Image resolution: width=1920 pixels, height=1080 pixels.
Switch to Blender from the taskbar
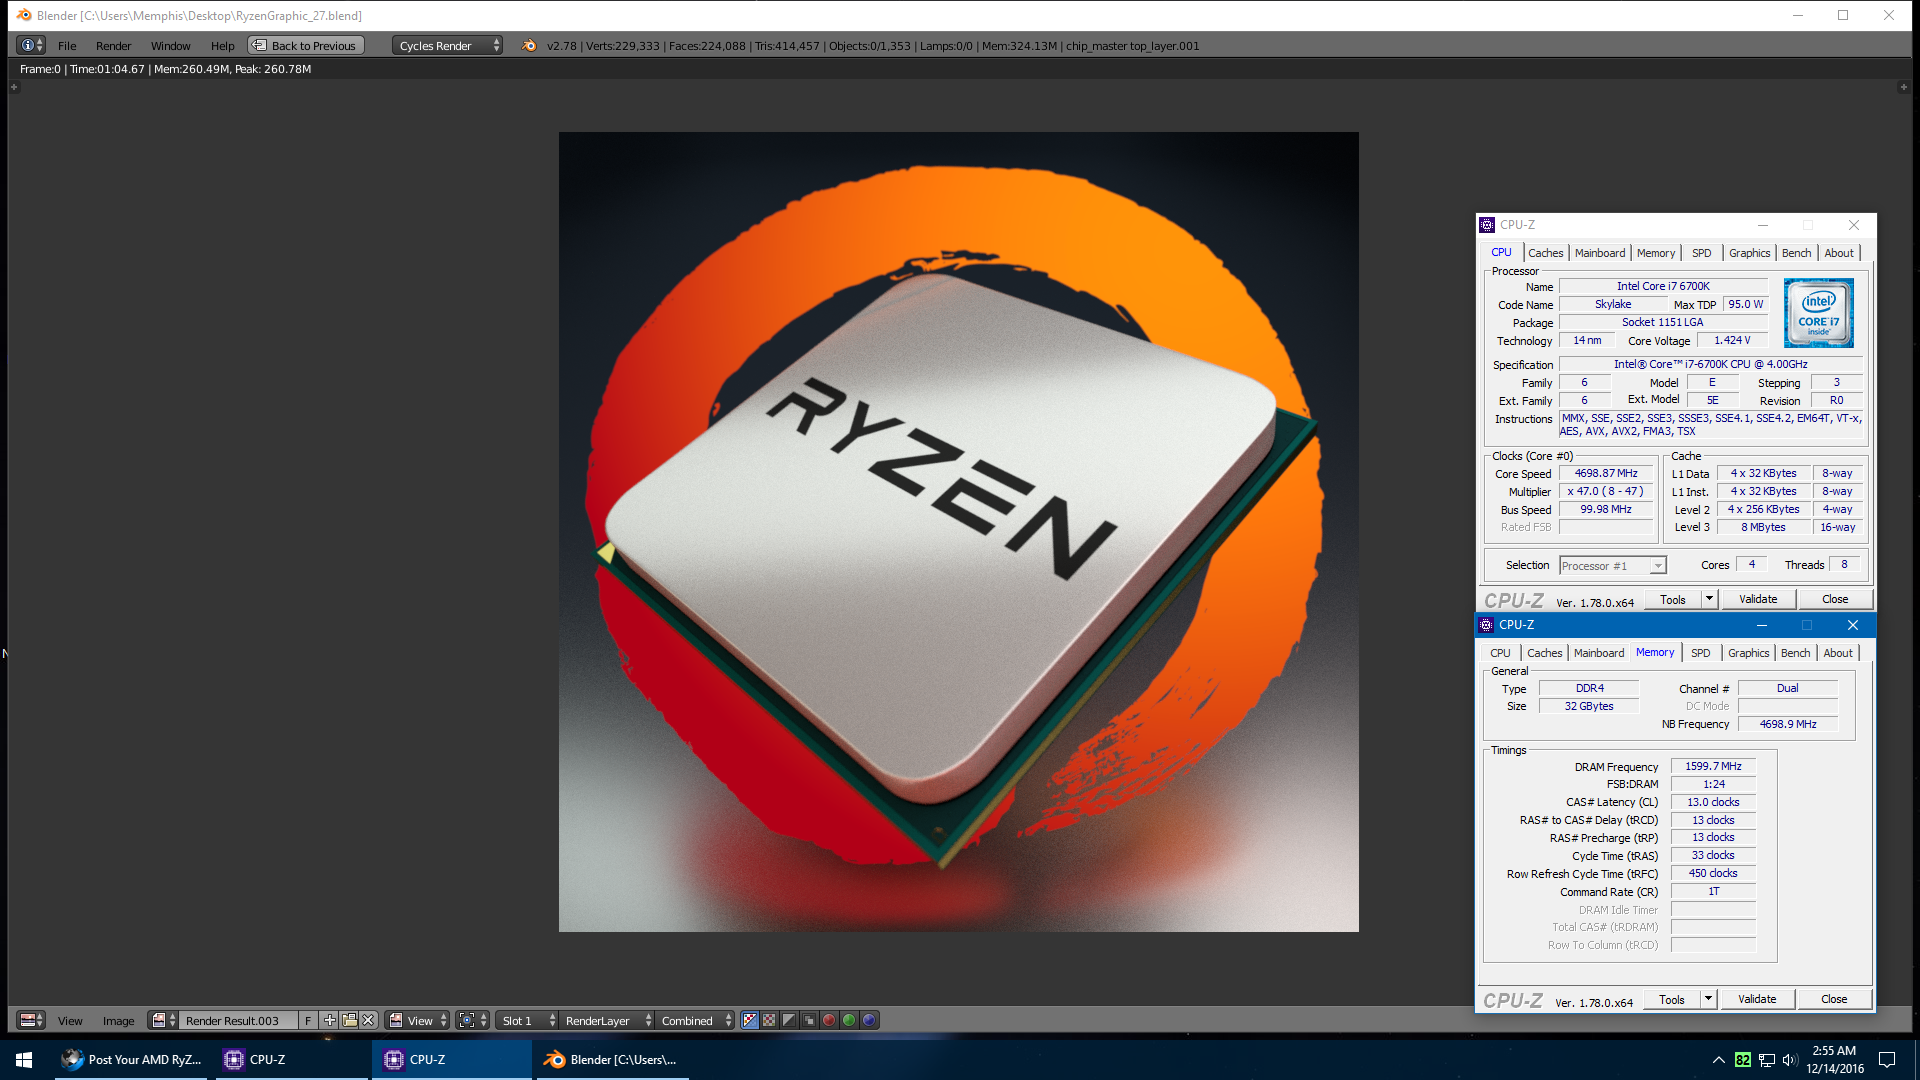tap(613, 1059)
